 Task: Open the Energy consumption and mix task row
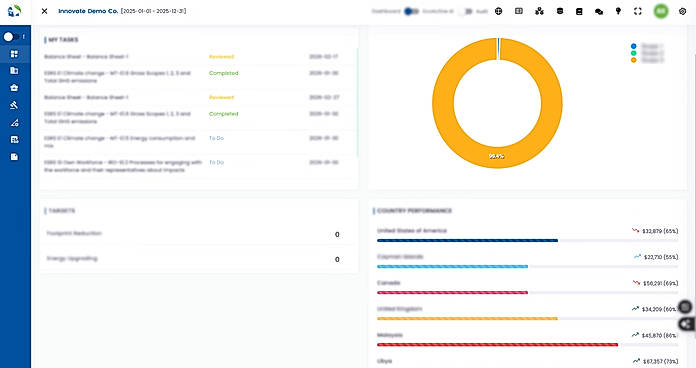coord(198,142)
